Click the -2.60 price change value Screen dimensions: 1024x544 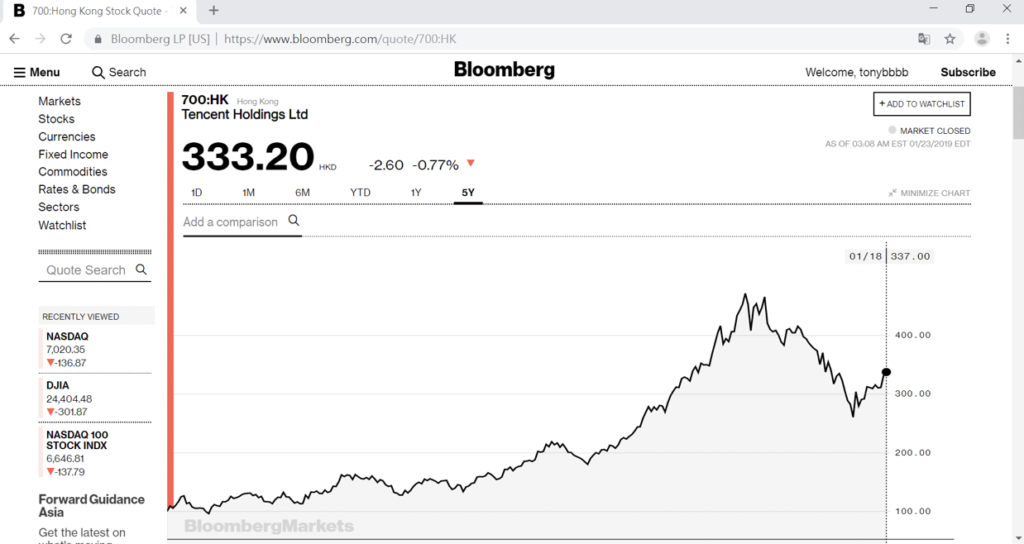386,165
